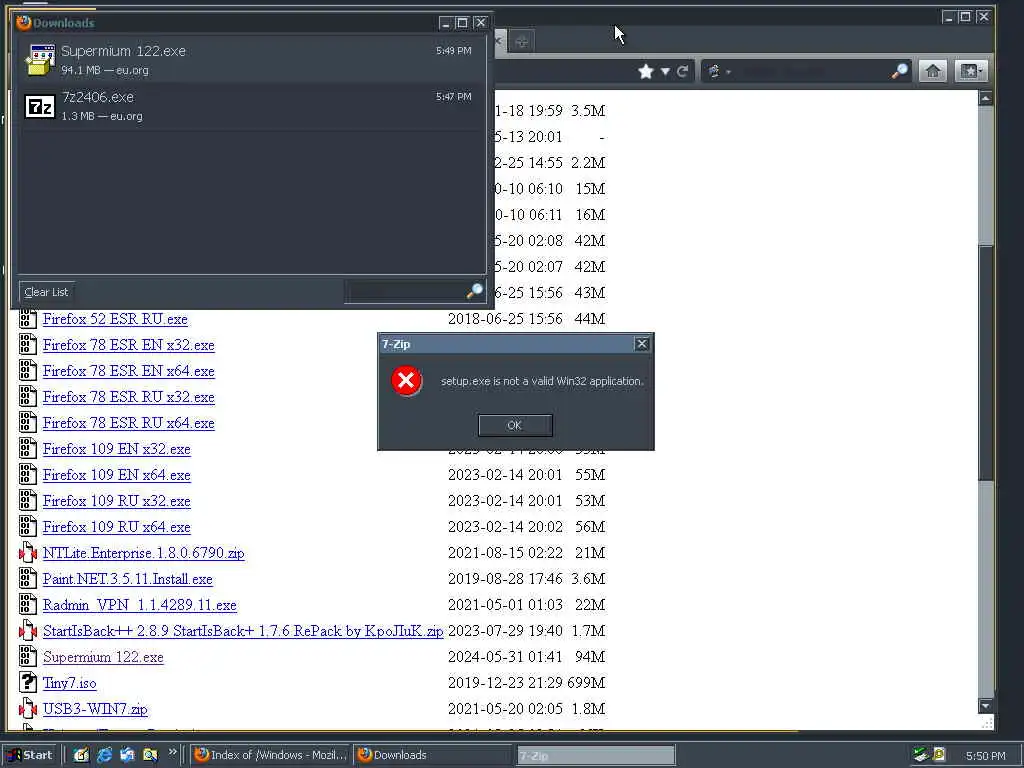Screen dimensions: 1024x768
Task: Click the unknown-file icon beside Tiny7.iso
Action: coord(27,683)
